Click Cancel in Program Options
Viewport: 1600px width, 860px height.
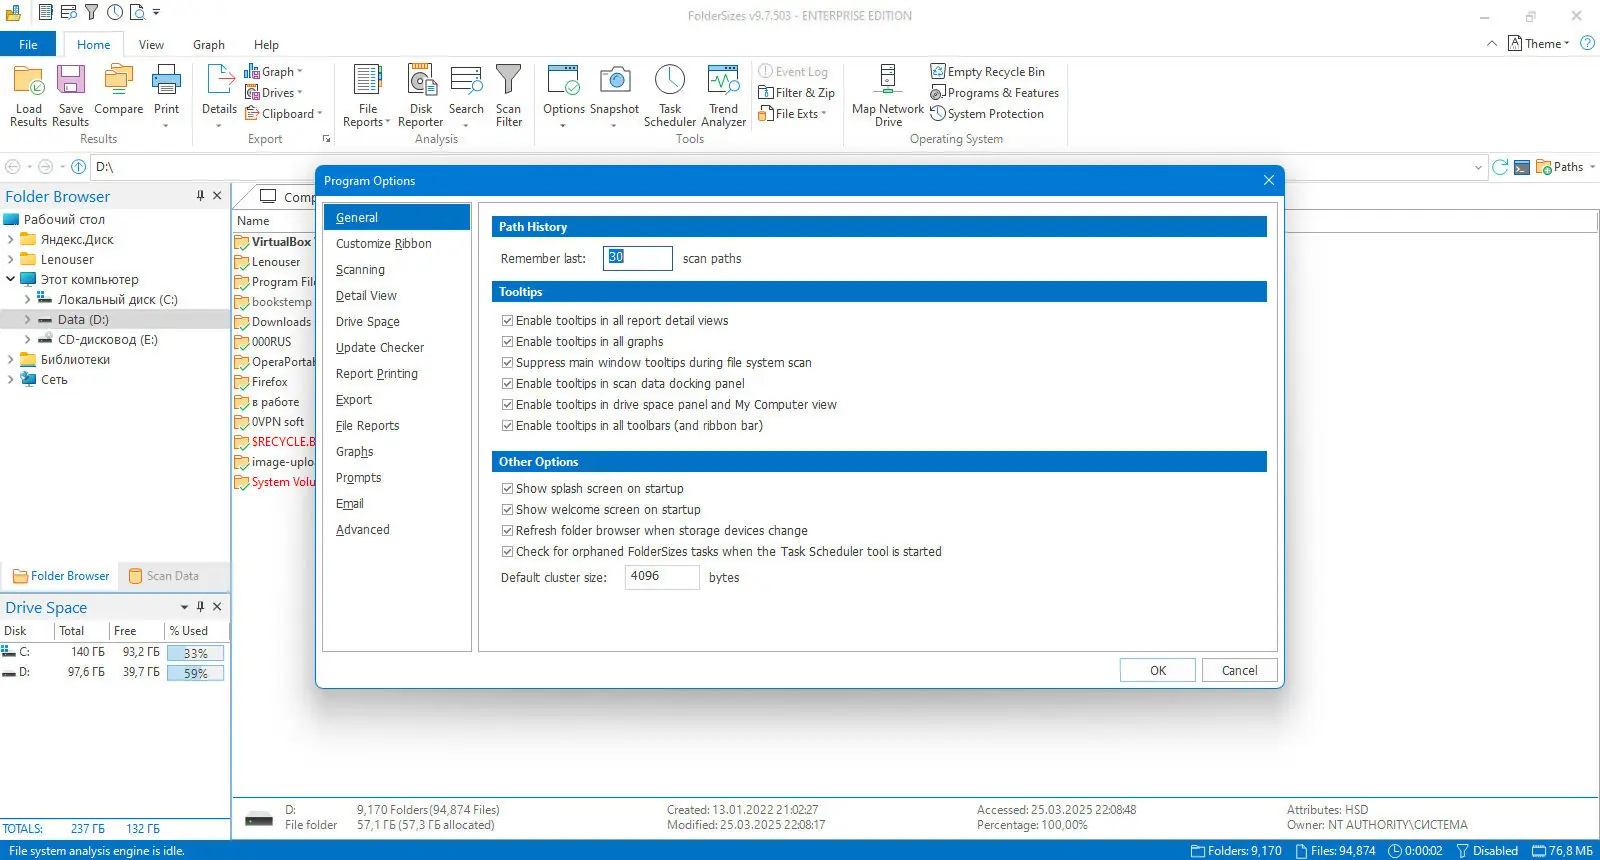click(x=1240, y=671)
